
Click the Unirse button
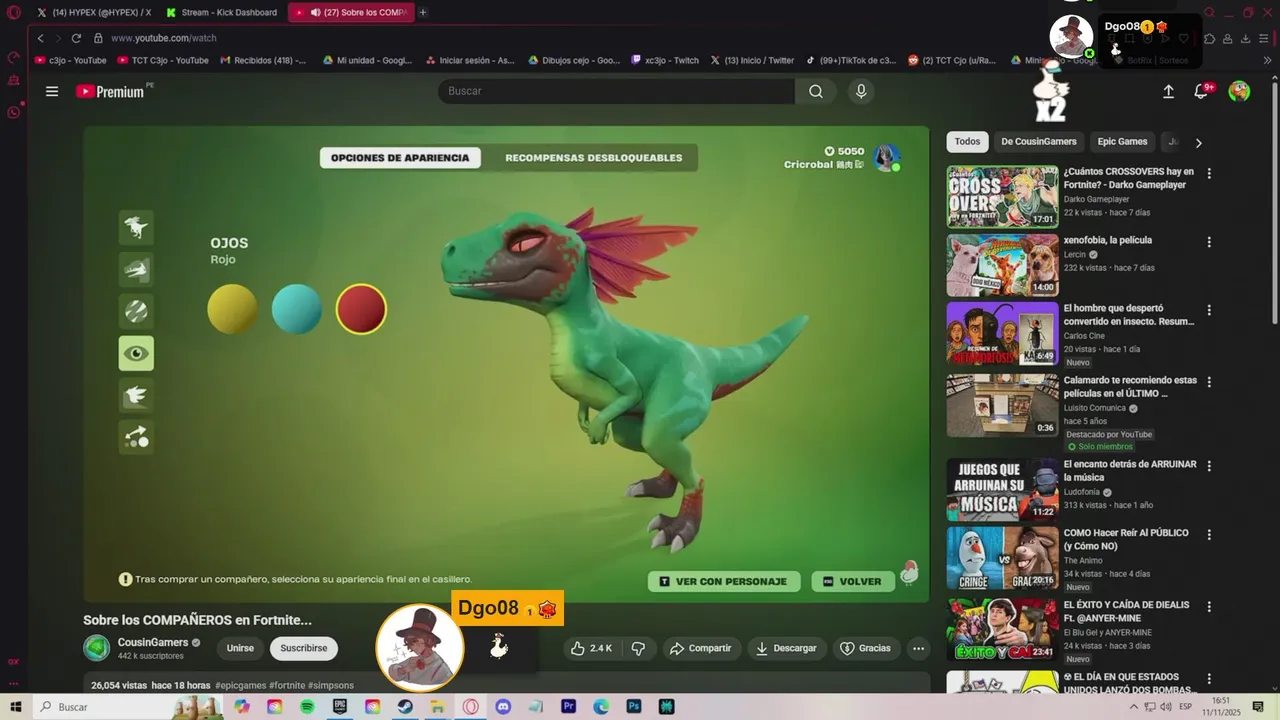click(x=240, y=648)
